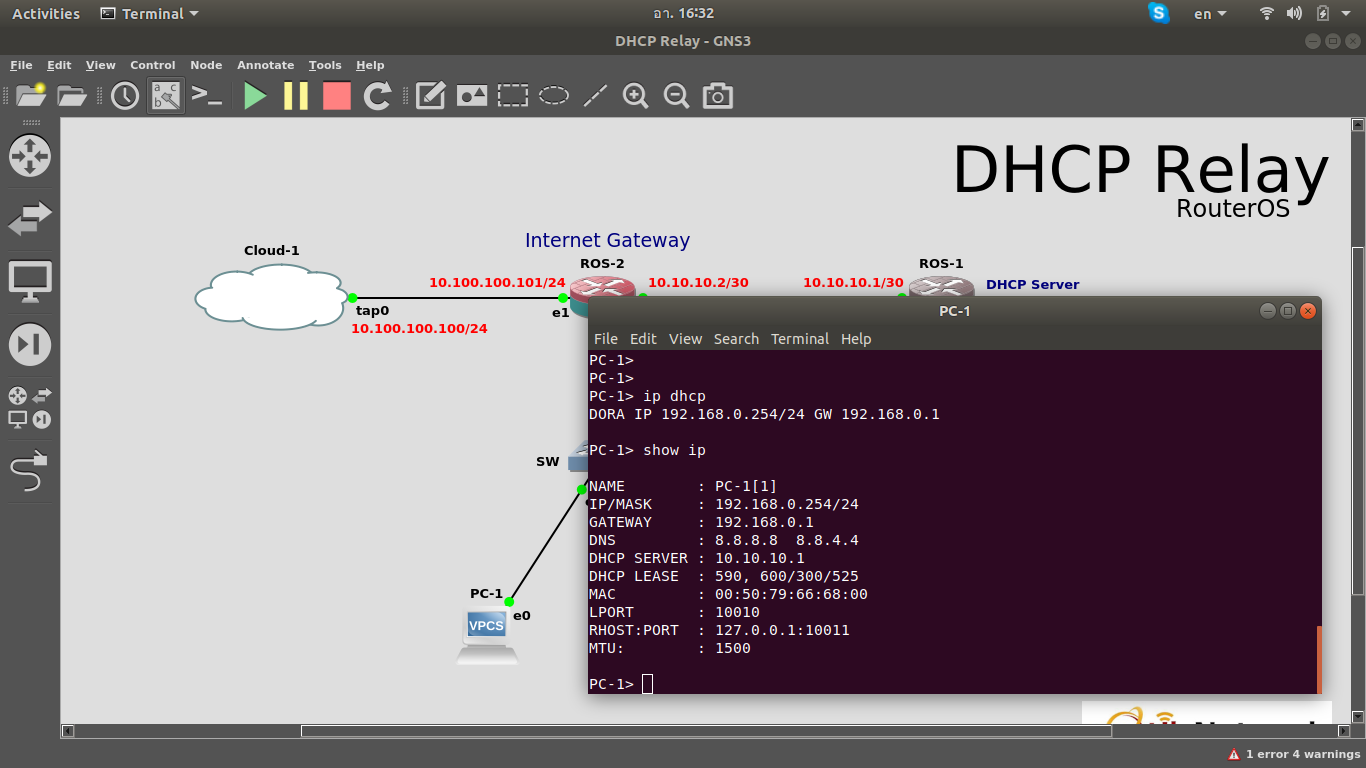The width and height of the screenshot is (1366, 768).
Task: Open the clock and calendar panel
Action: [683, 13]
